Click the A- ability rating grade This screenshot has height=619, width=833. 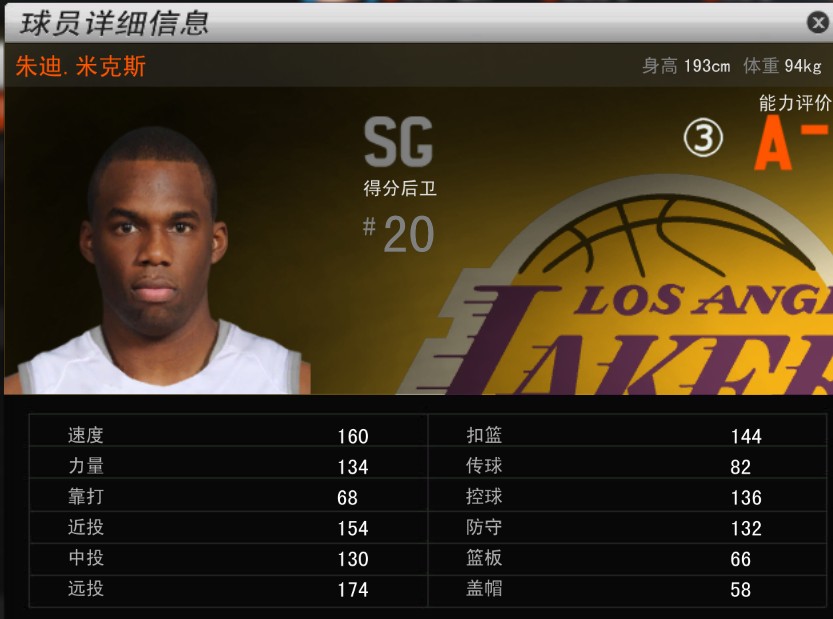tap(791, 142)
